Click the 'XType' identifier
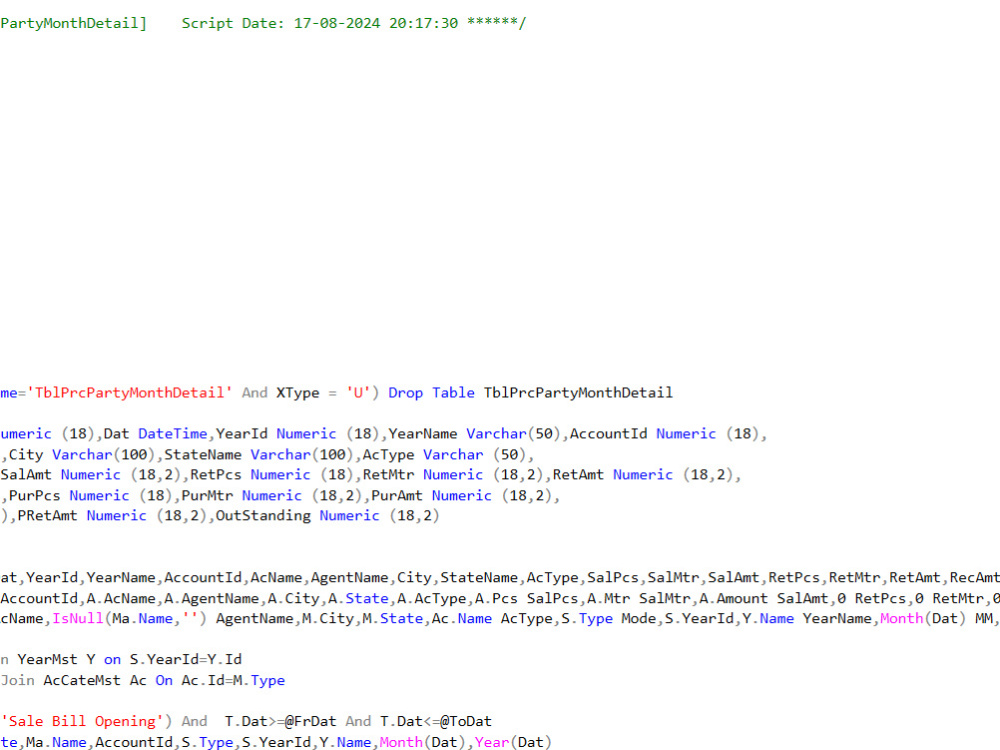 [298, 393]
